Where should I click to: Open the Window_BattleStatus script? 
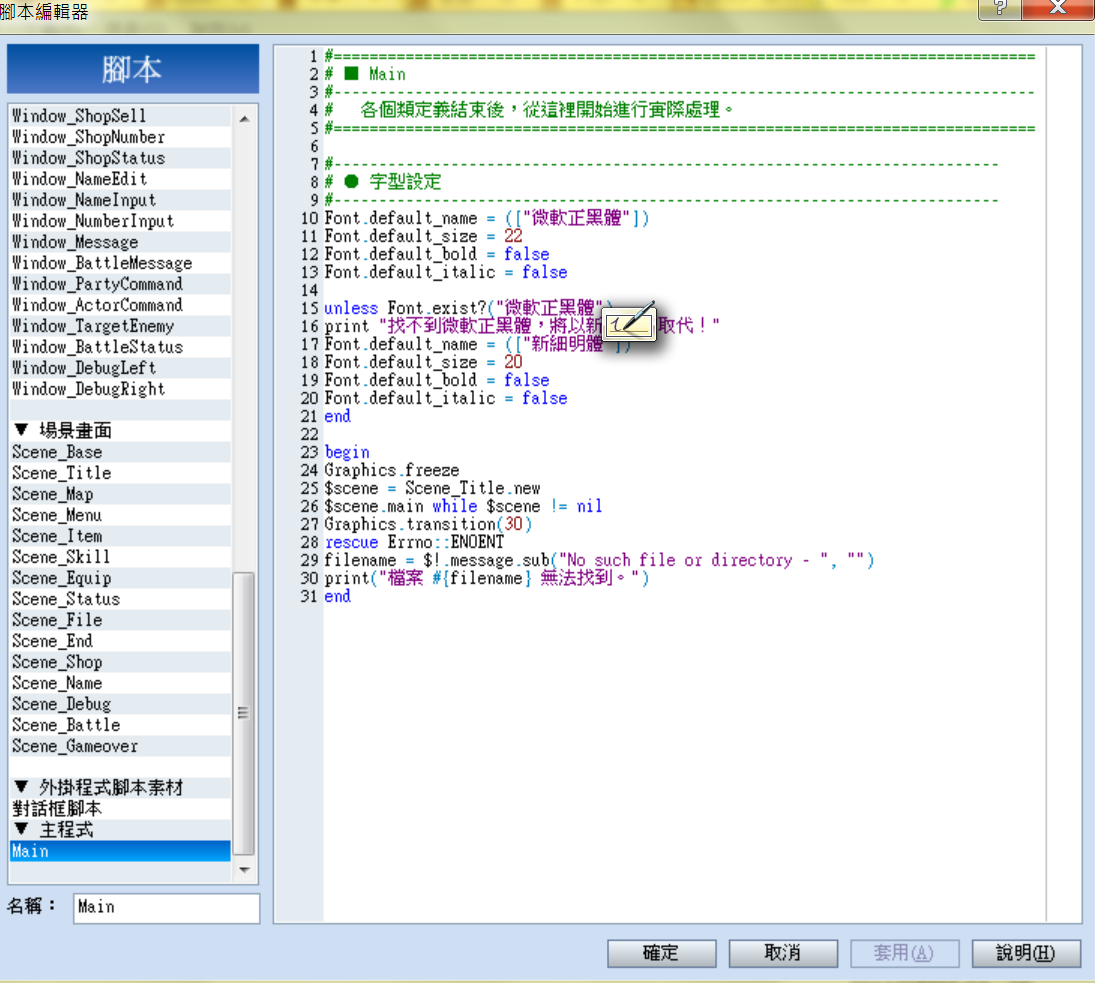point(120,347)
